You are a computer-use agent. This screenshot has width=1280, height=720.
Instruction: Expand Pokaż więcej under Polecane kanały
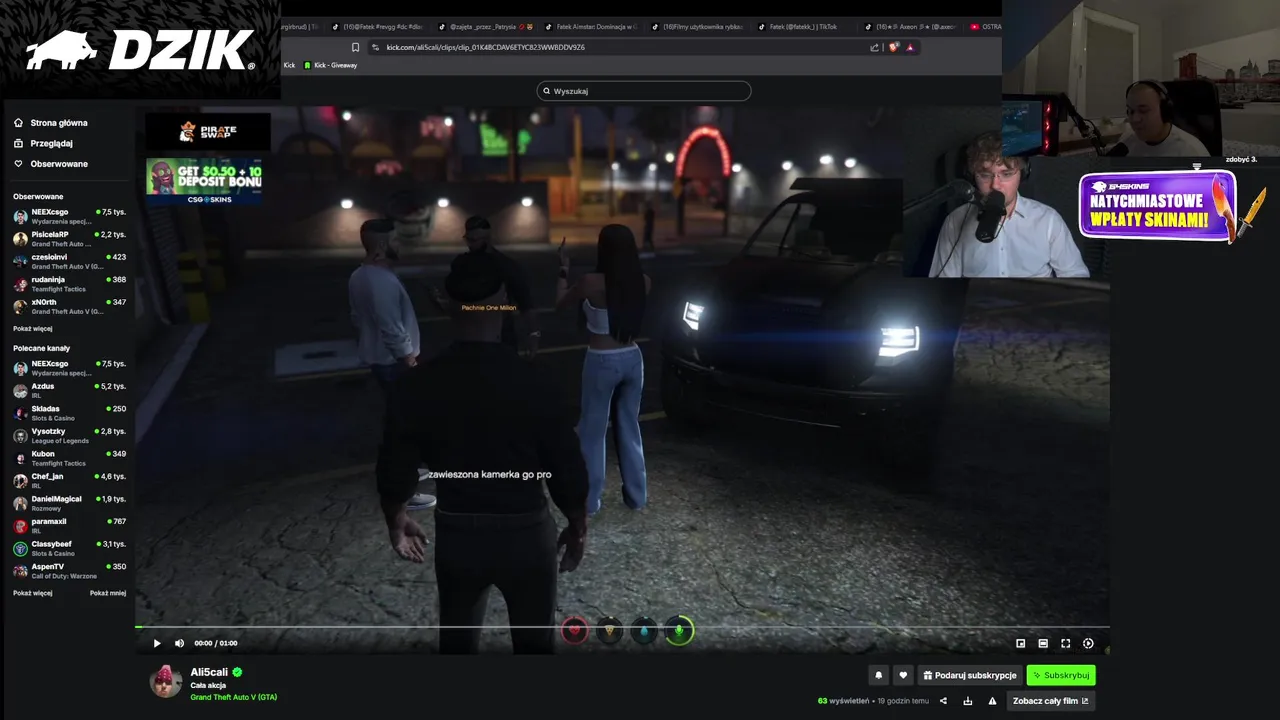tap(33, 593)
